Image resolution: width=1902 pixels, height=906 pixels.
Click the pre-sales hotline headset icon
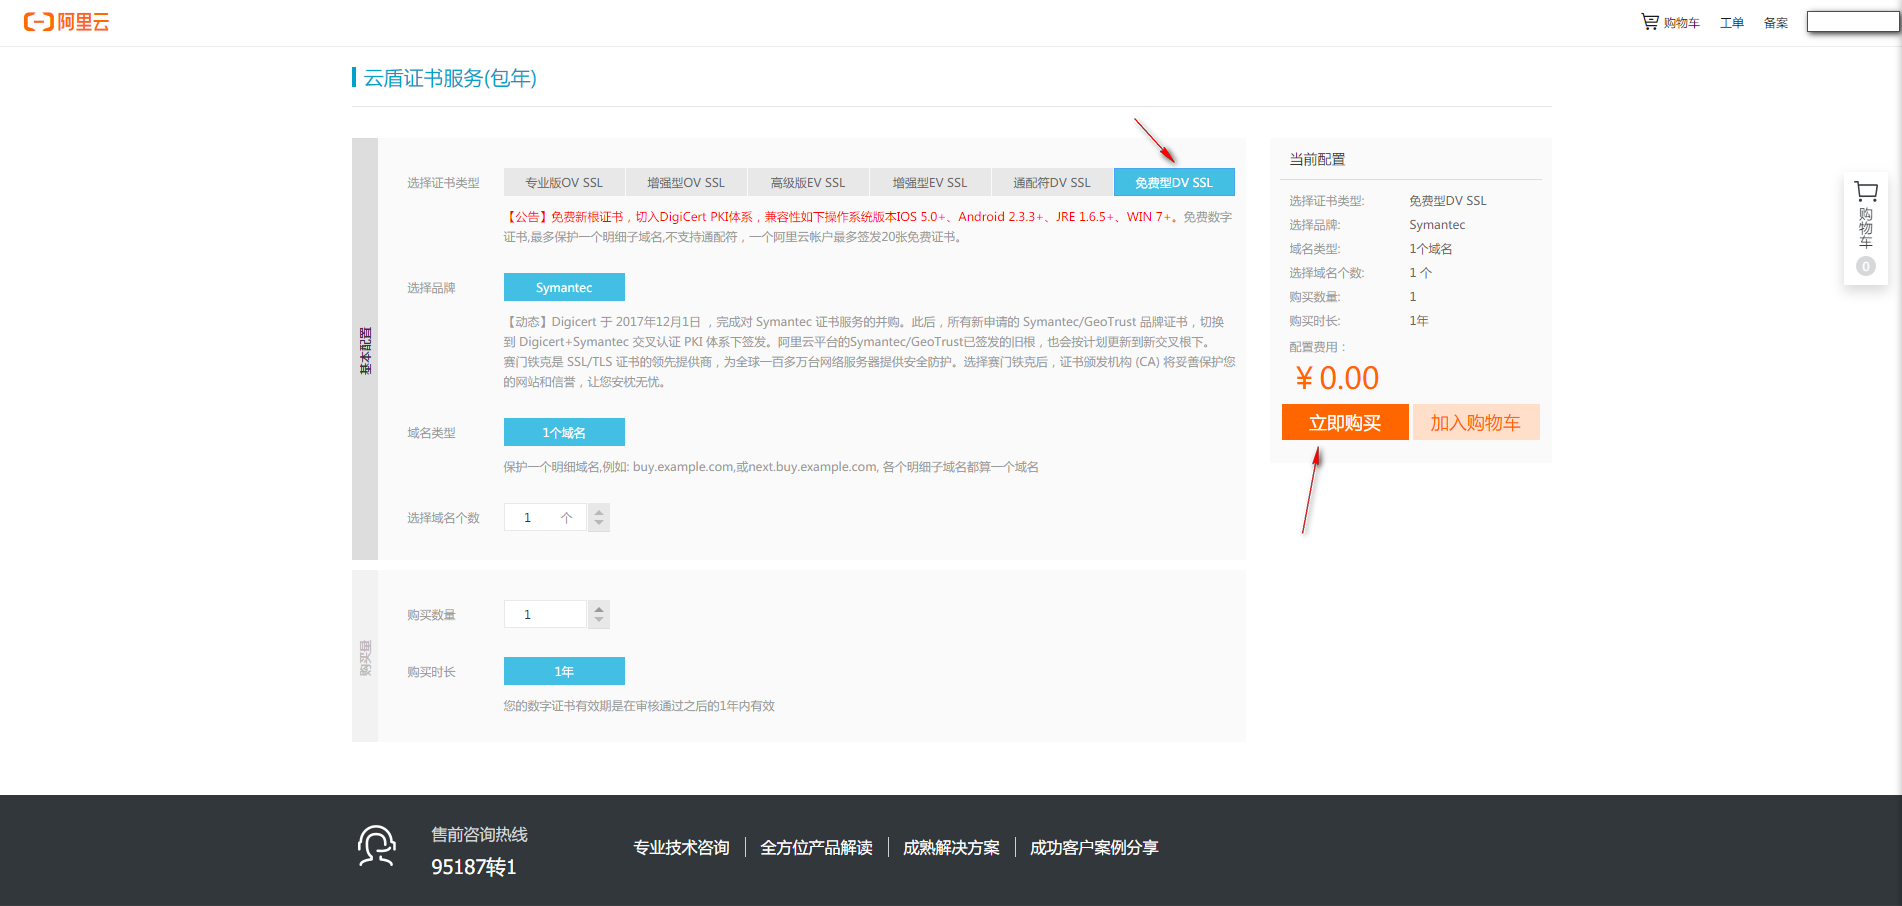point(377,846)
